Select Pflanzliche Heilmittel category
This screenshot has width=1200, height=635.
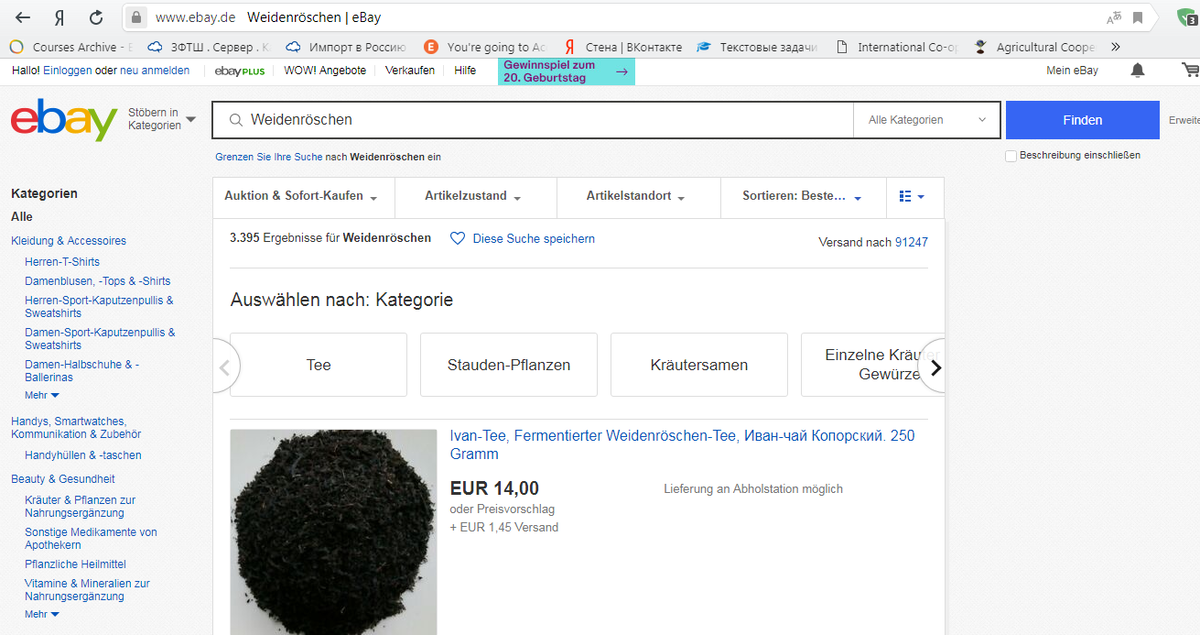pyautogui.click(x=75, y=564)
